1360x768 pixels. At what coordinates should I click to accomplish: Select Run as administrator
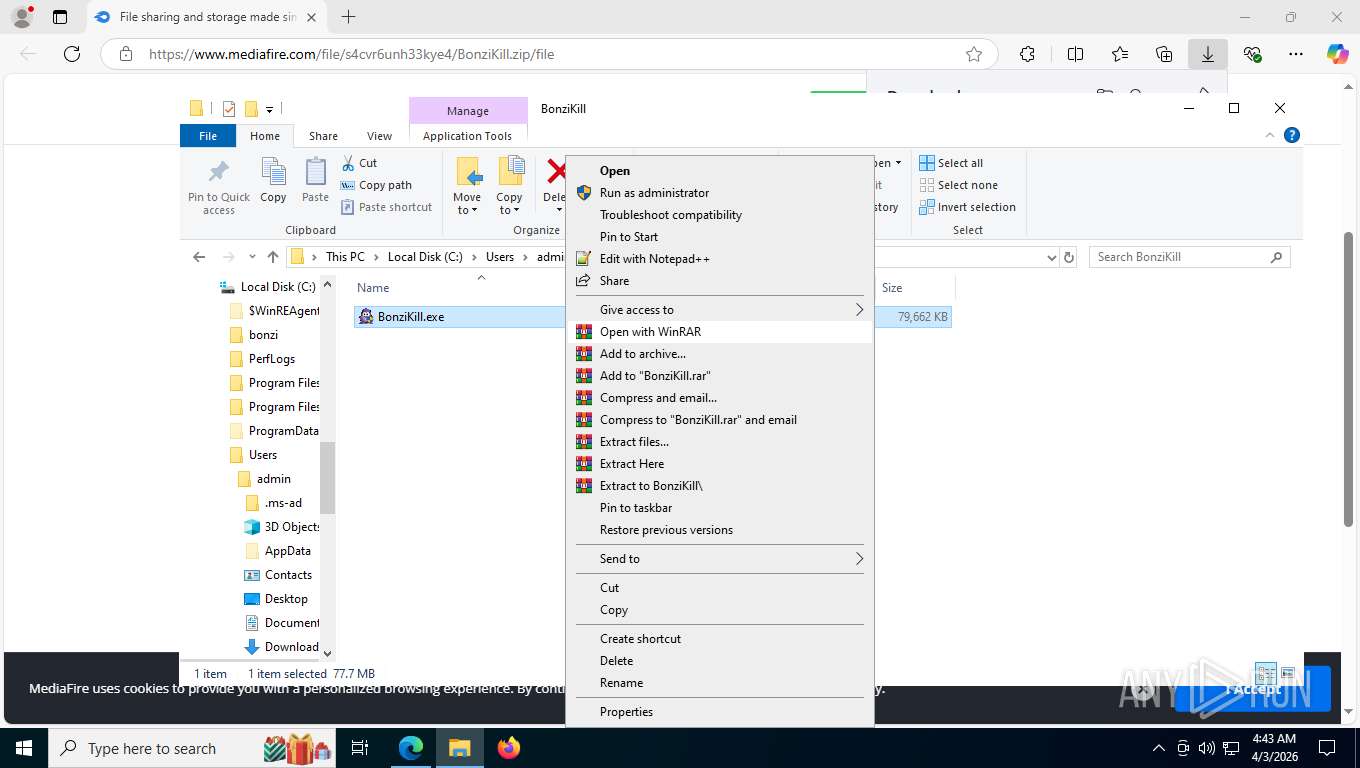[x=720, y=193]
